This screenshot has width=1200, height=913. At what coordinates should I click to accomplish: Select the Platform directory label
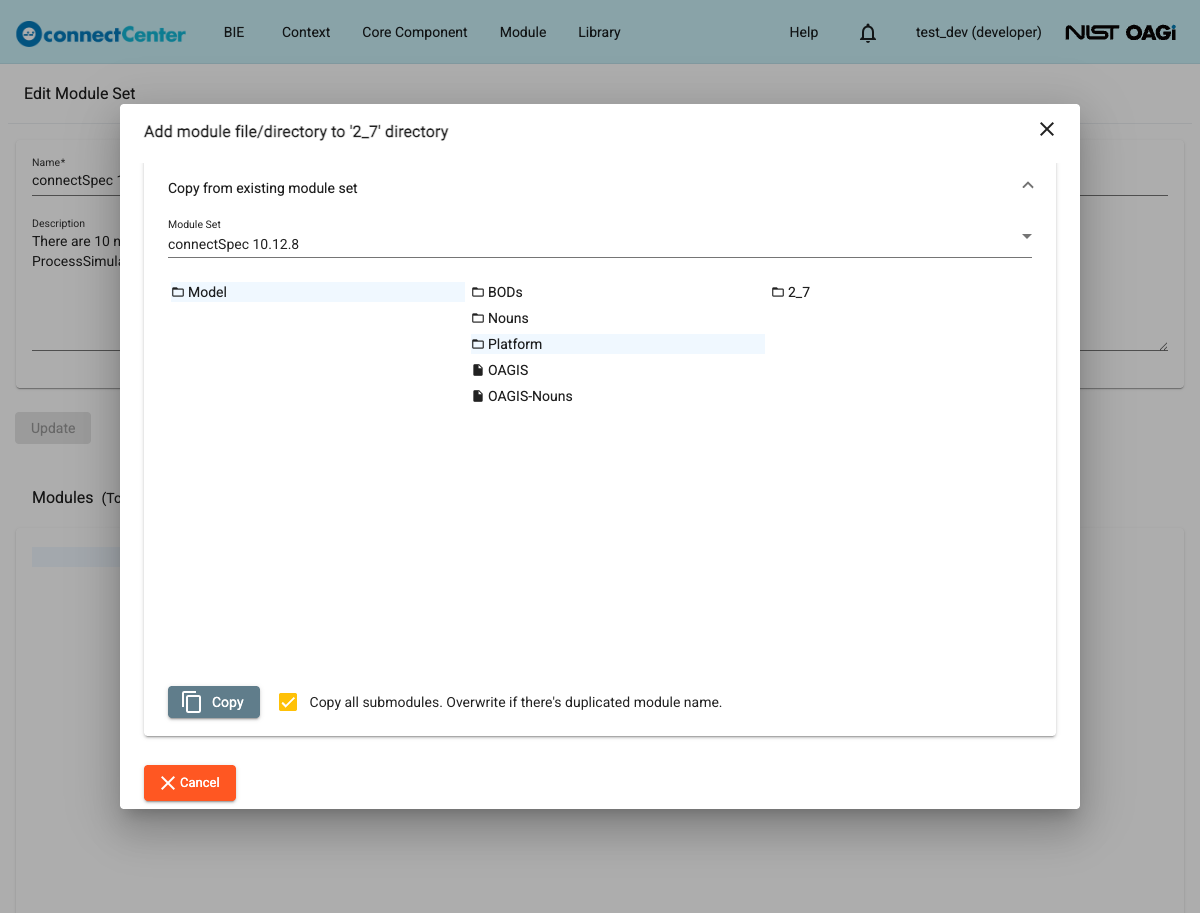point(515,344)
